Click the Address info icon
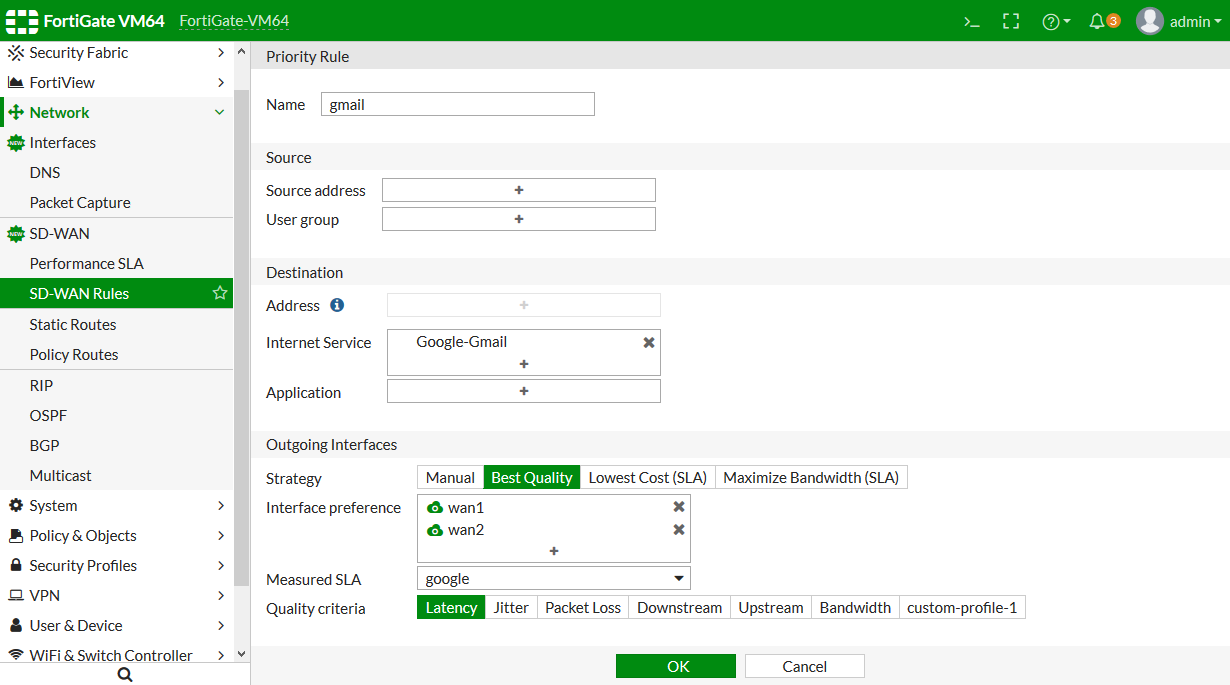Image resolution: width=1230 pixels, height=685 pixels. tap(337, 305)
